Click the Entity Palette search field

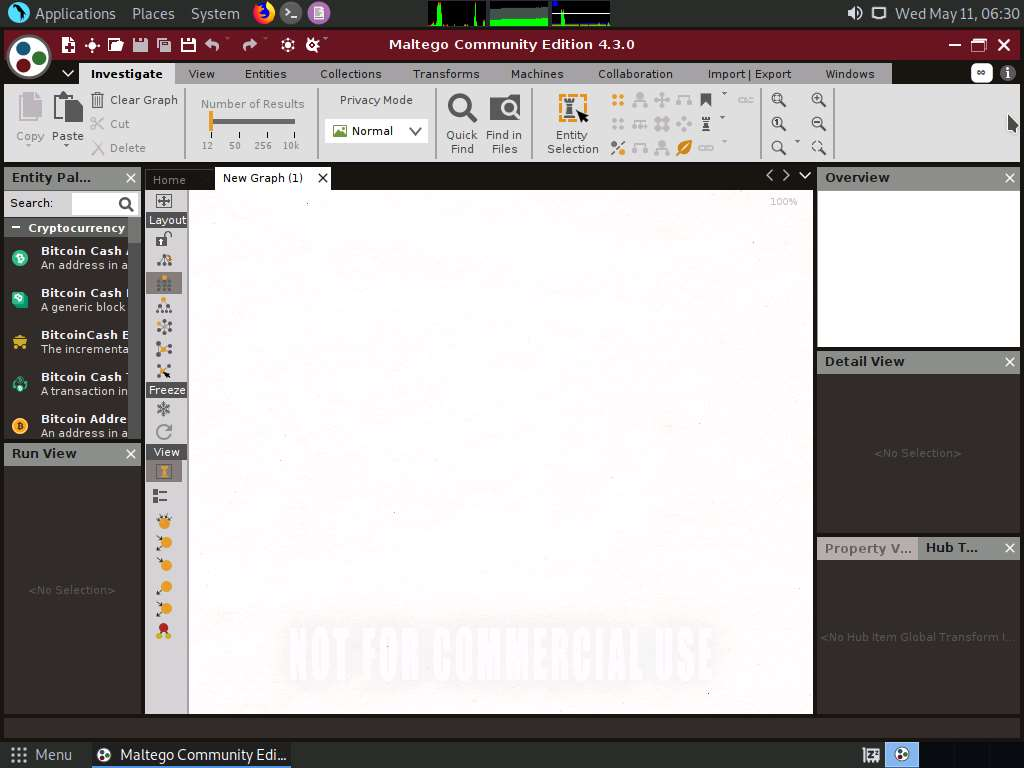click(x=93, y=204)
